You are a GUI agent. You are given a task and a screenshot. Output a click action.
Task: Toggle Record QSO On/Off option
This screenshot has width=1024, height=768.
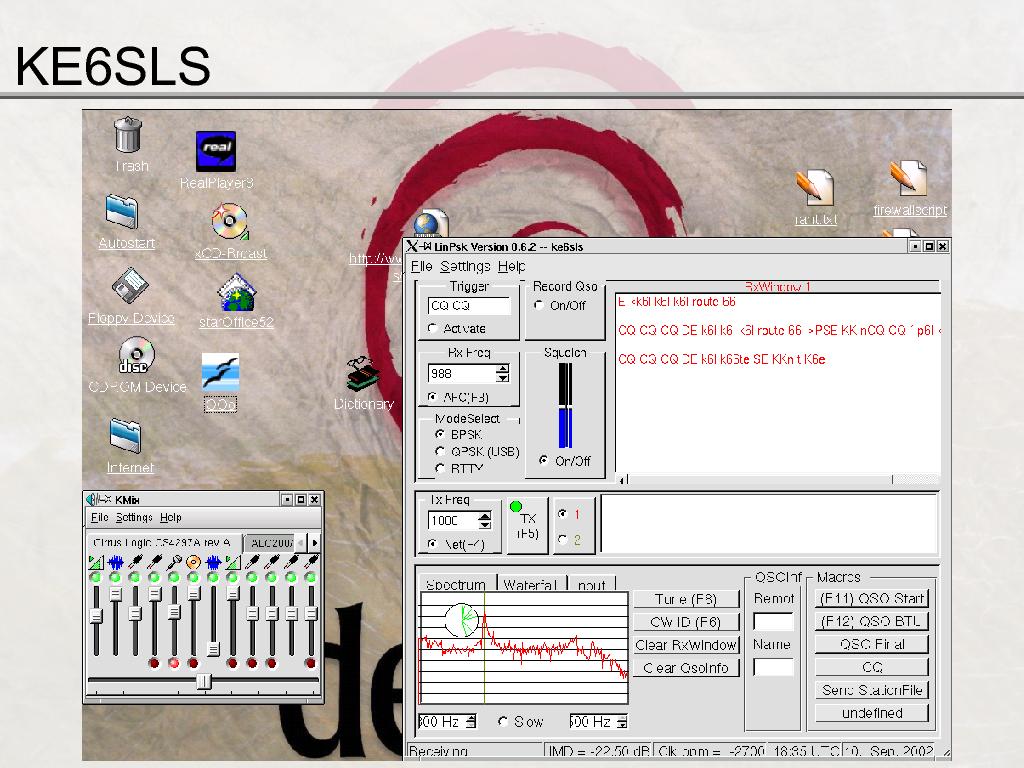pos(540,306)
